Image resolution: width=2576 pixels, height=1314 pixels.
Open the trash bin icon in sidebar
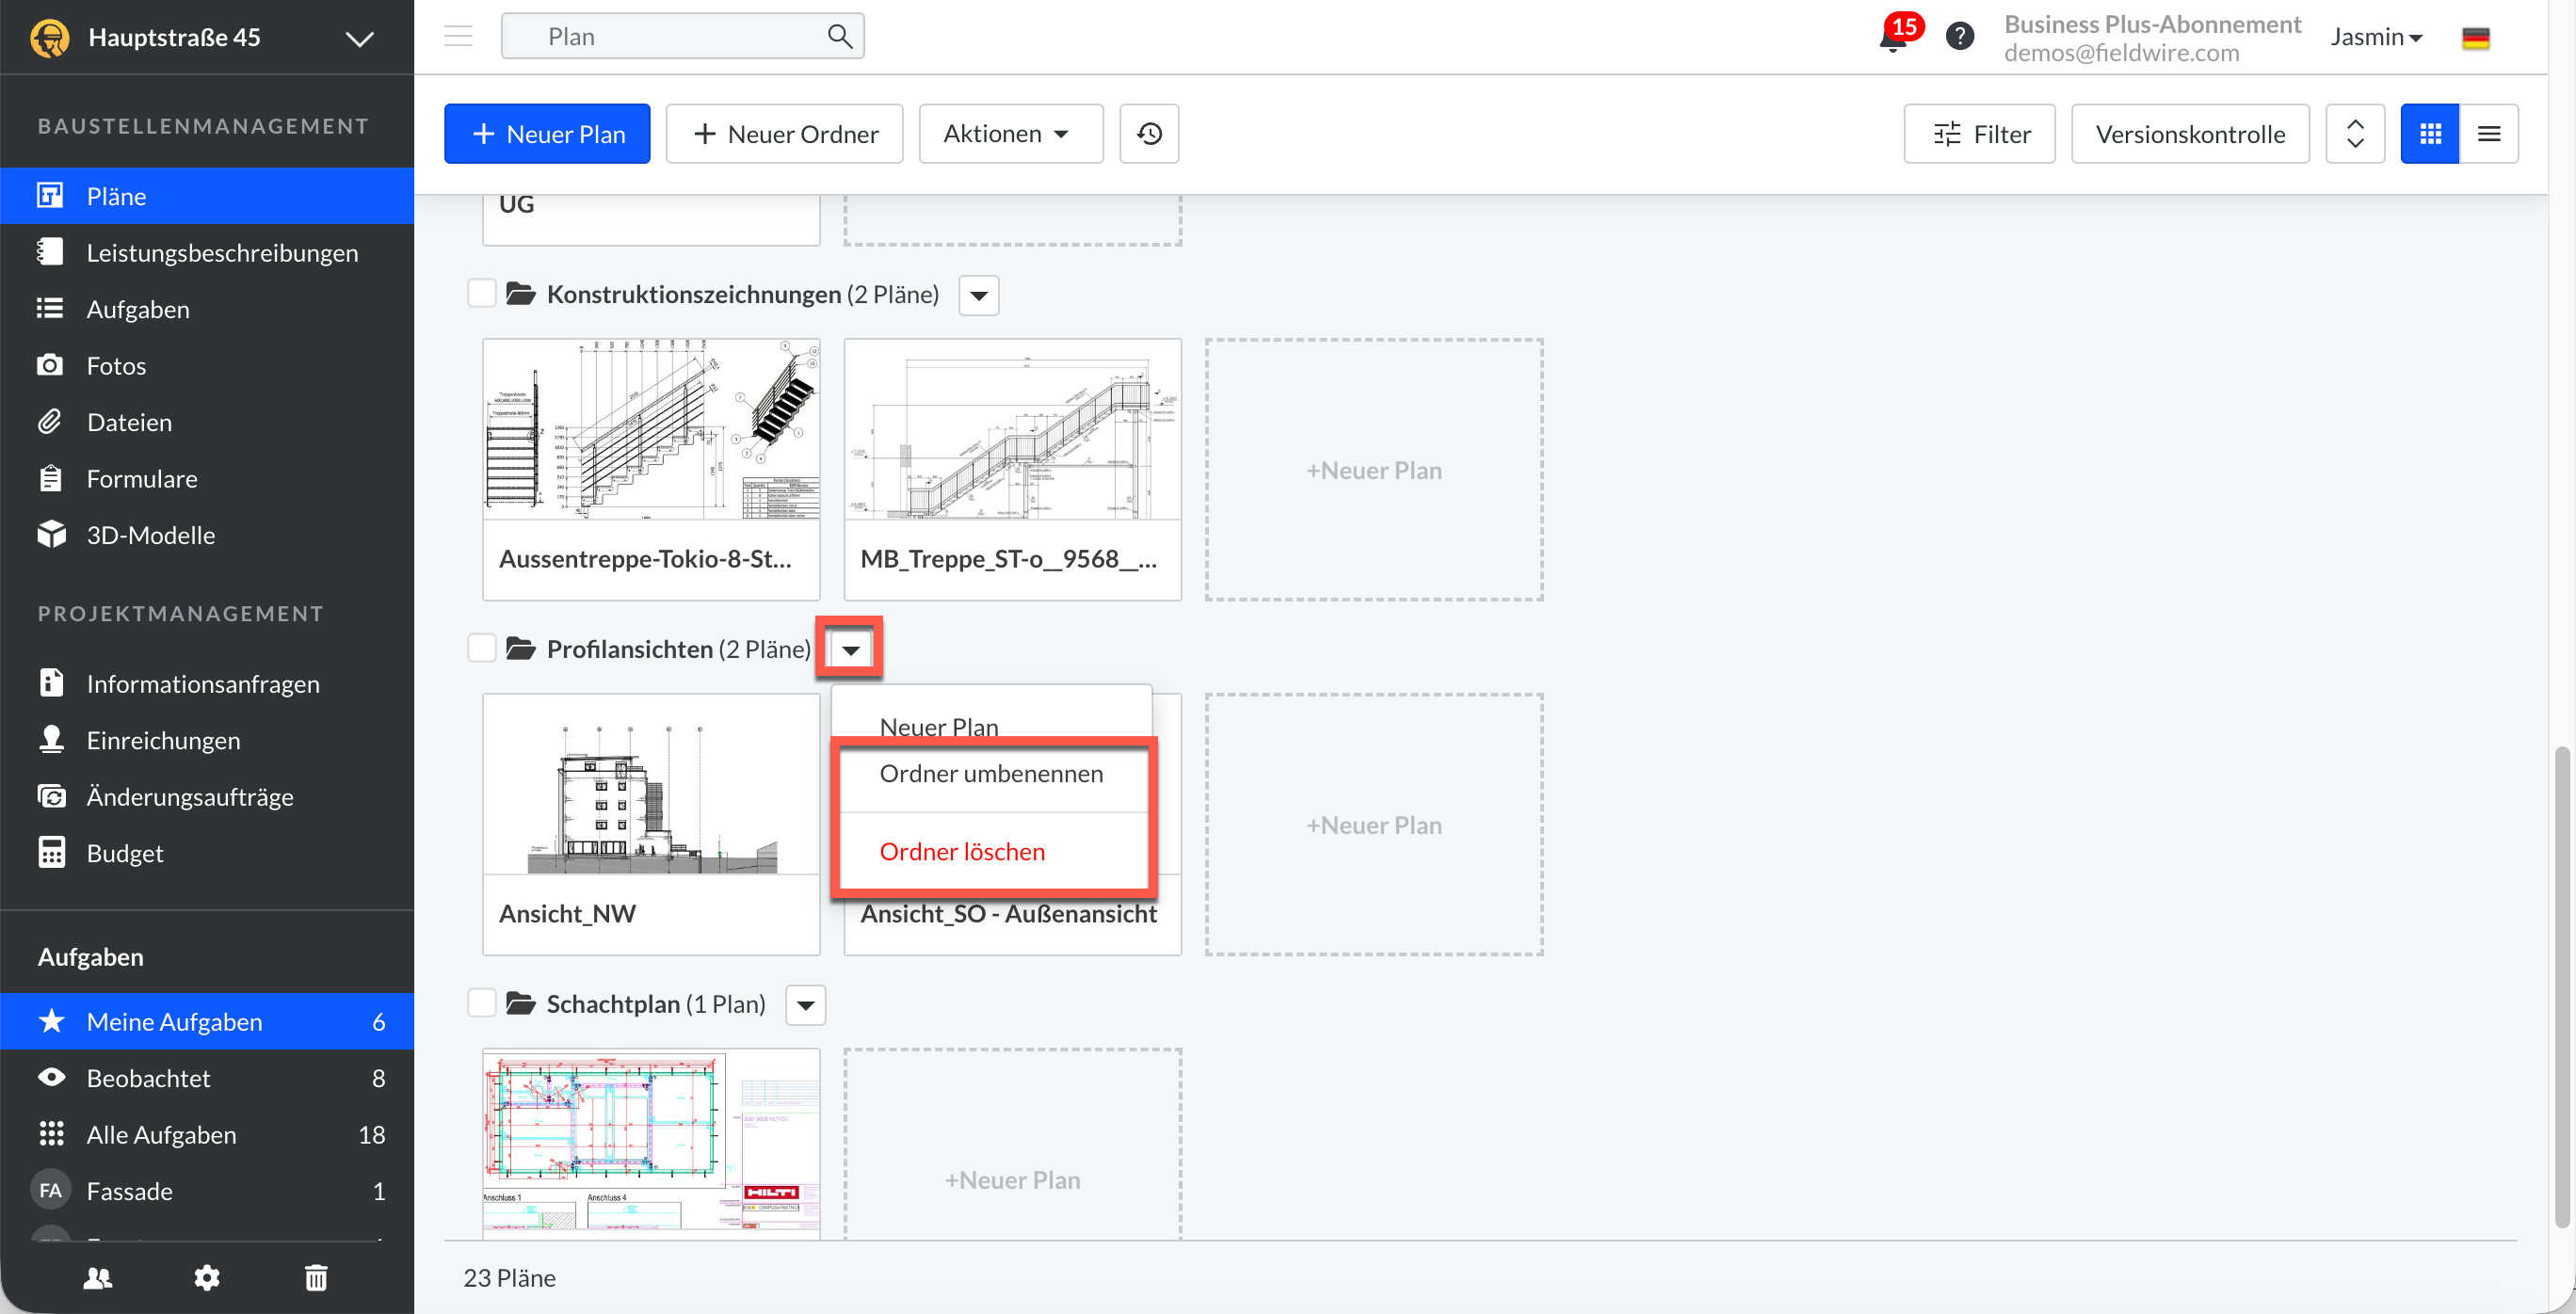click(316, 1277)
